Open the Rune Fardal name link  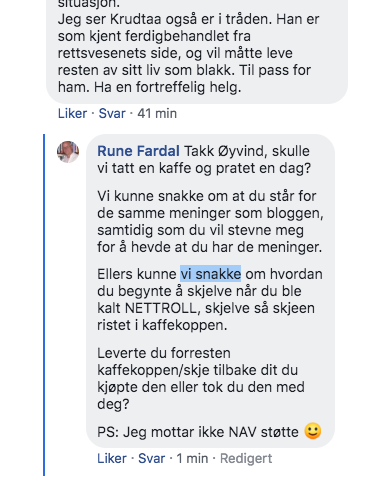click(x=138, y=151)
